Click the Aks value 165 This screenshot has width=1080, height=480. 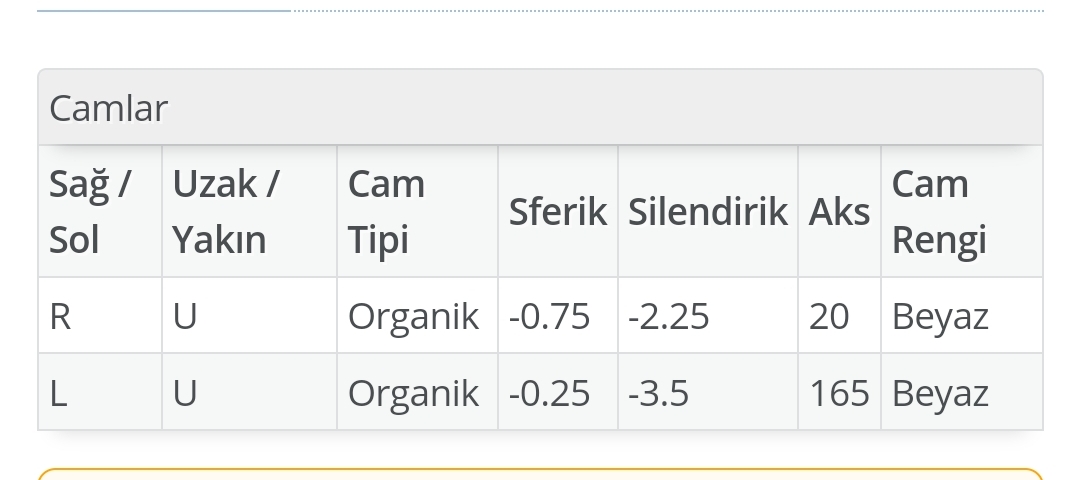840,393
